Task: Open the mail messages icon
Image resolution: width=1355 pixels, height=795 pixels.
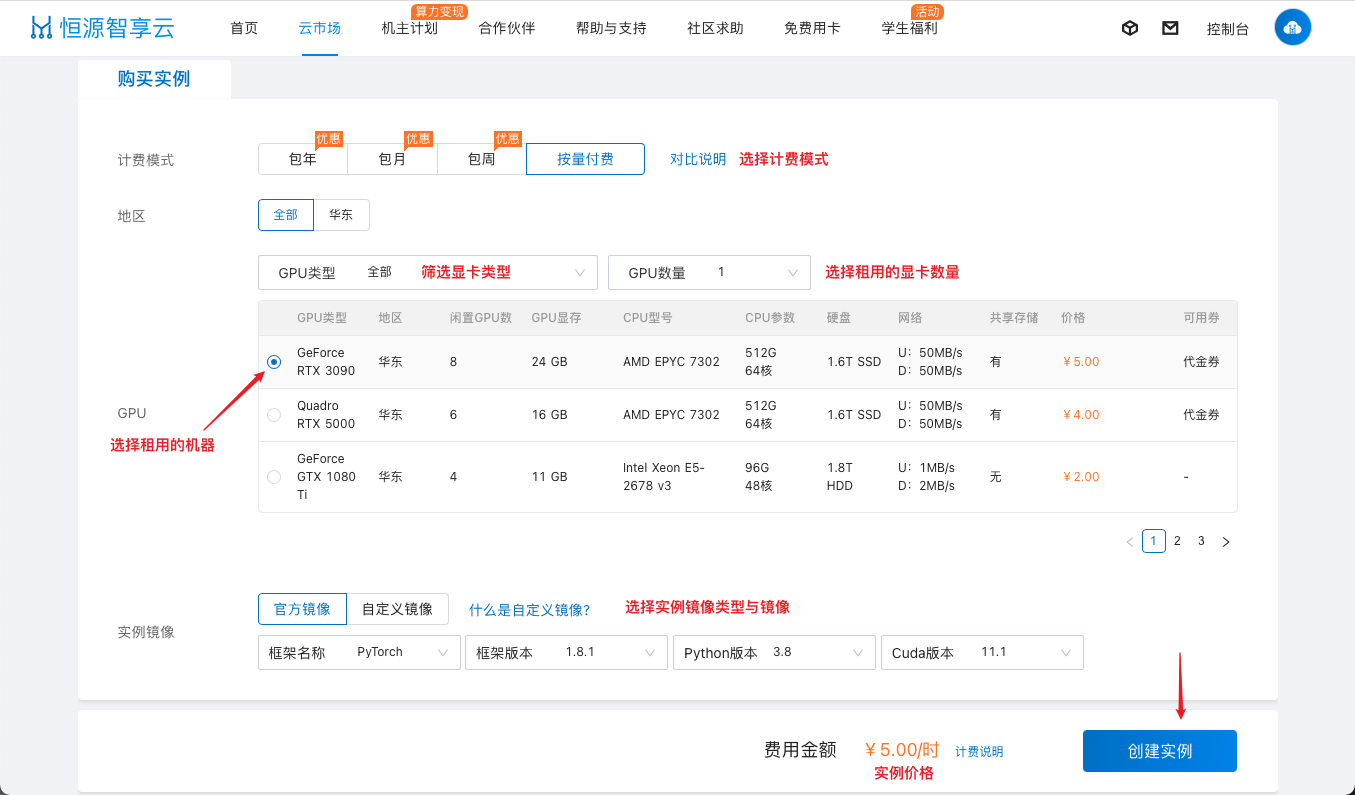Action: click(1170, 28)
